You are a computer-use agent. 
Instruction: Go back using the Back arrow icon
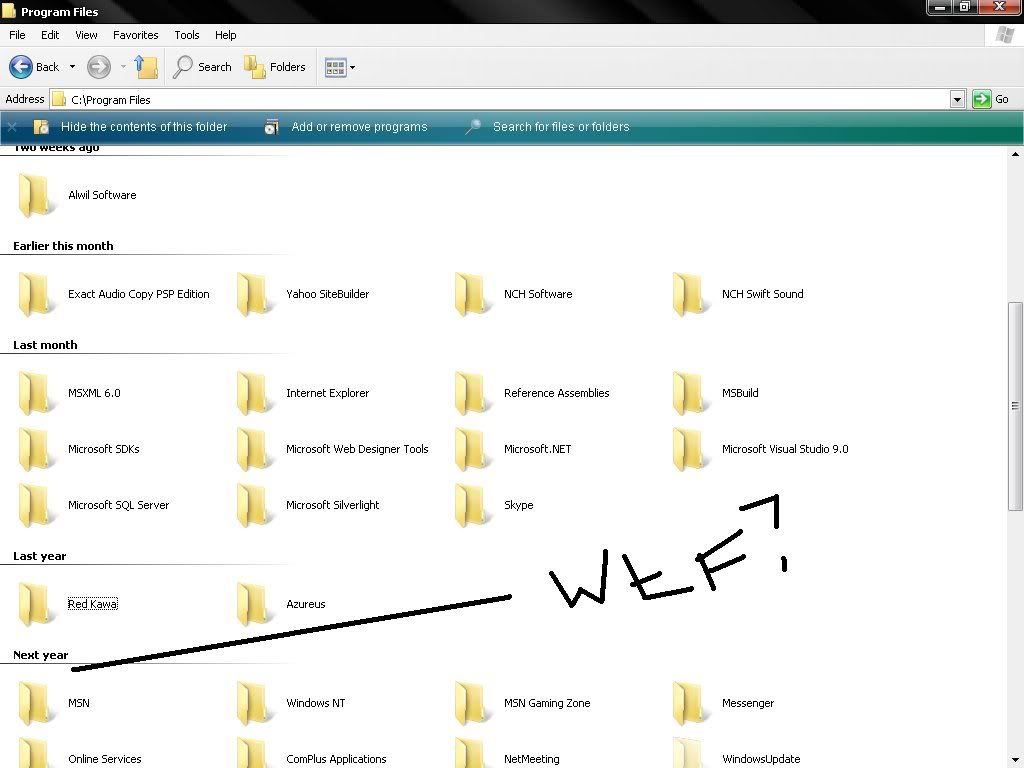pyautogui.click(x=21, y=67)
